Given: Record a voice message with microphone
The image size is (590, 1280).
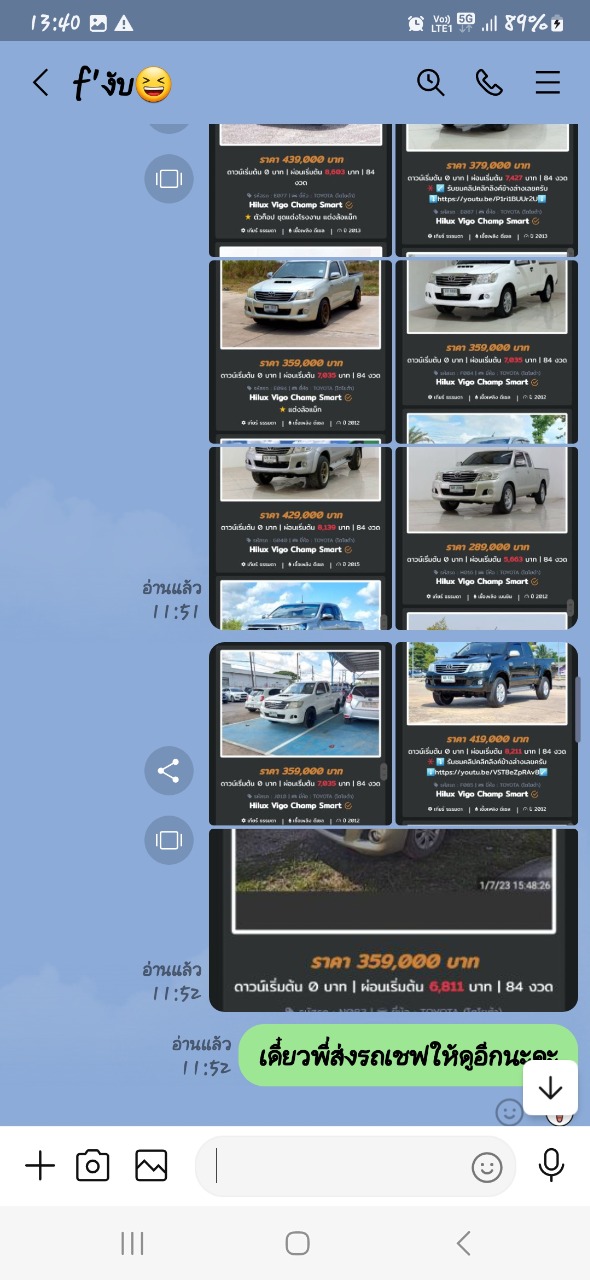Looking at the screenshot, I should [551, 1166].
